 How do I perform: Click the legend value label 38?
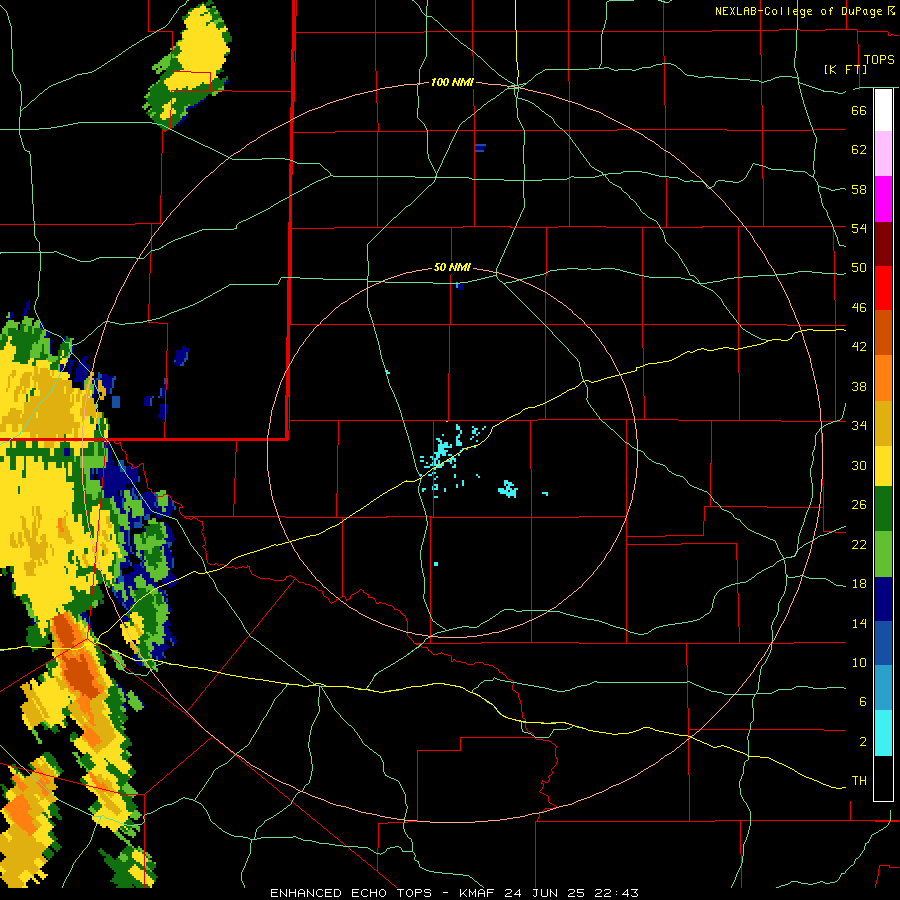point(859,386)
